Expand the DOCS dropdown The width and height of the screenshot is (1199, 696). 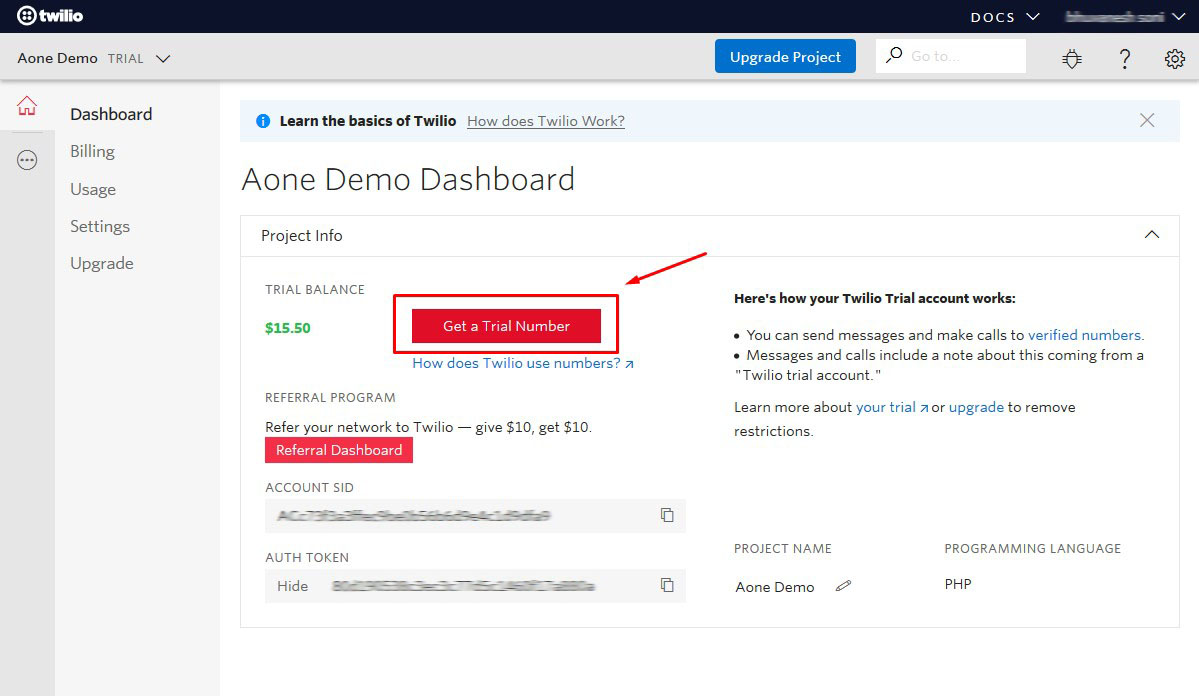(1005, 16)
